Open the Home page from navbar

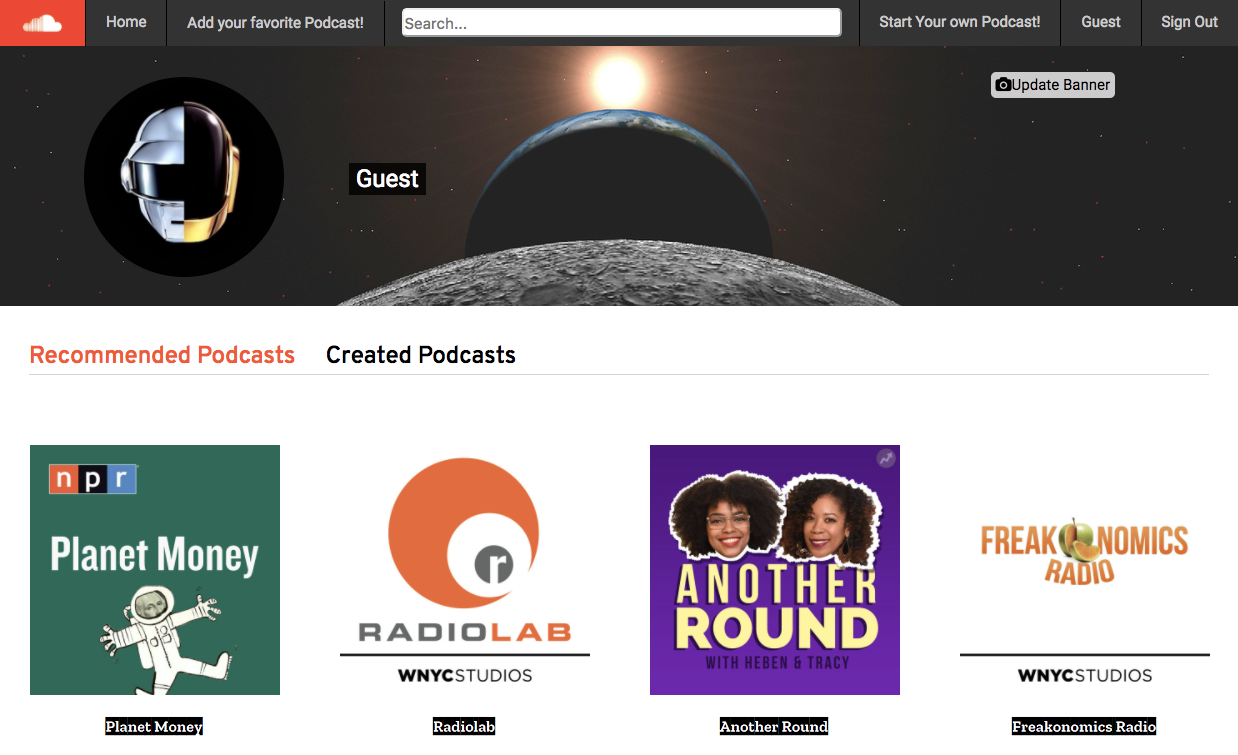click(126, 22)
